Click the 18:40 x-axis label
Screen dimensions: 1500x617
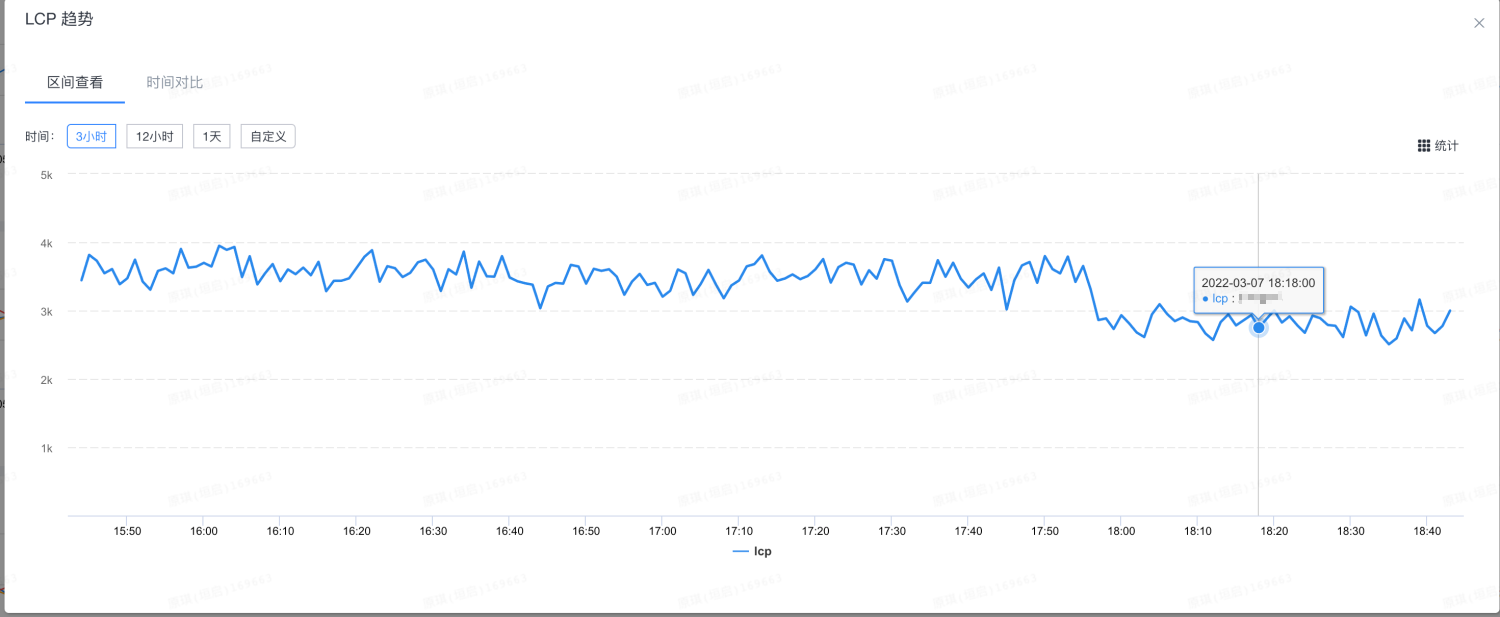pos(1427,531)
